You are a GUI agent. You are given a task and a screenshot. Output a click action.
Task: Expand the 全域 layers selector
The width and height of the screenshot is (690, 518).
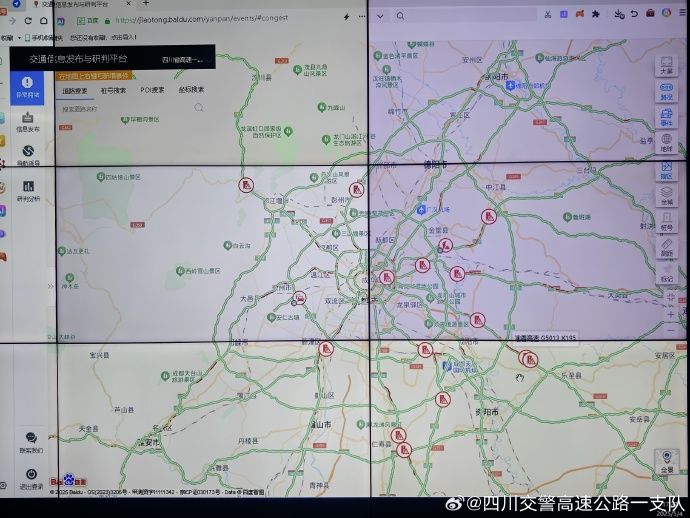(x=666, y=197)
